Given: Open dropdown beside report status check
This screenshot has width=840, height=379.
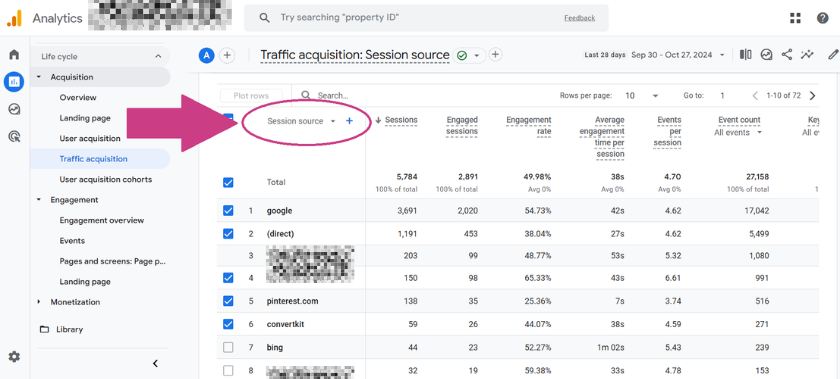Looking at the screenshot, I should click(x=476, y=55).
